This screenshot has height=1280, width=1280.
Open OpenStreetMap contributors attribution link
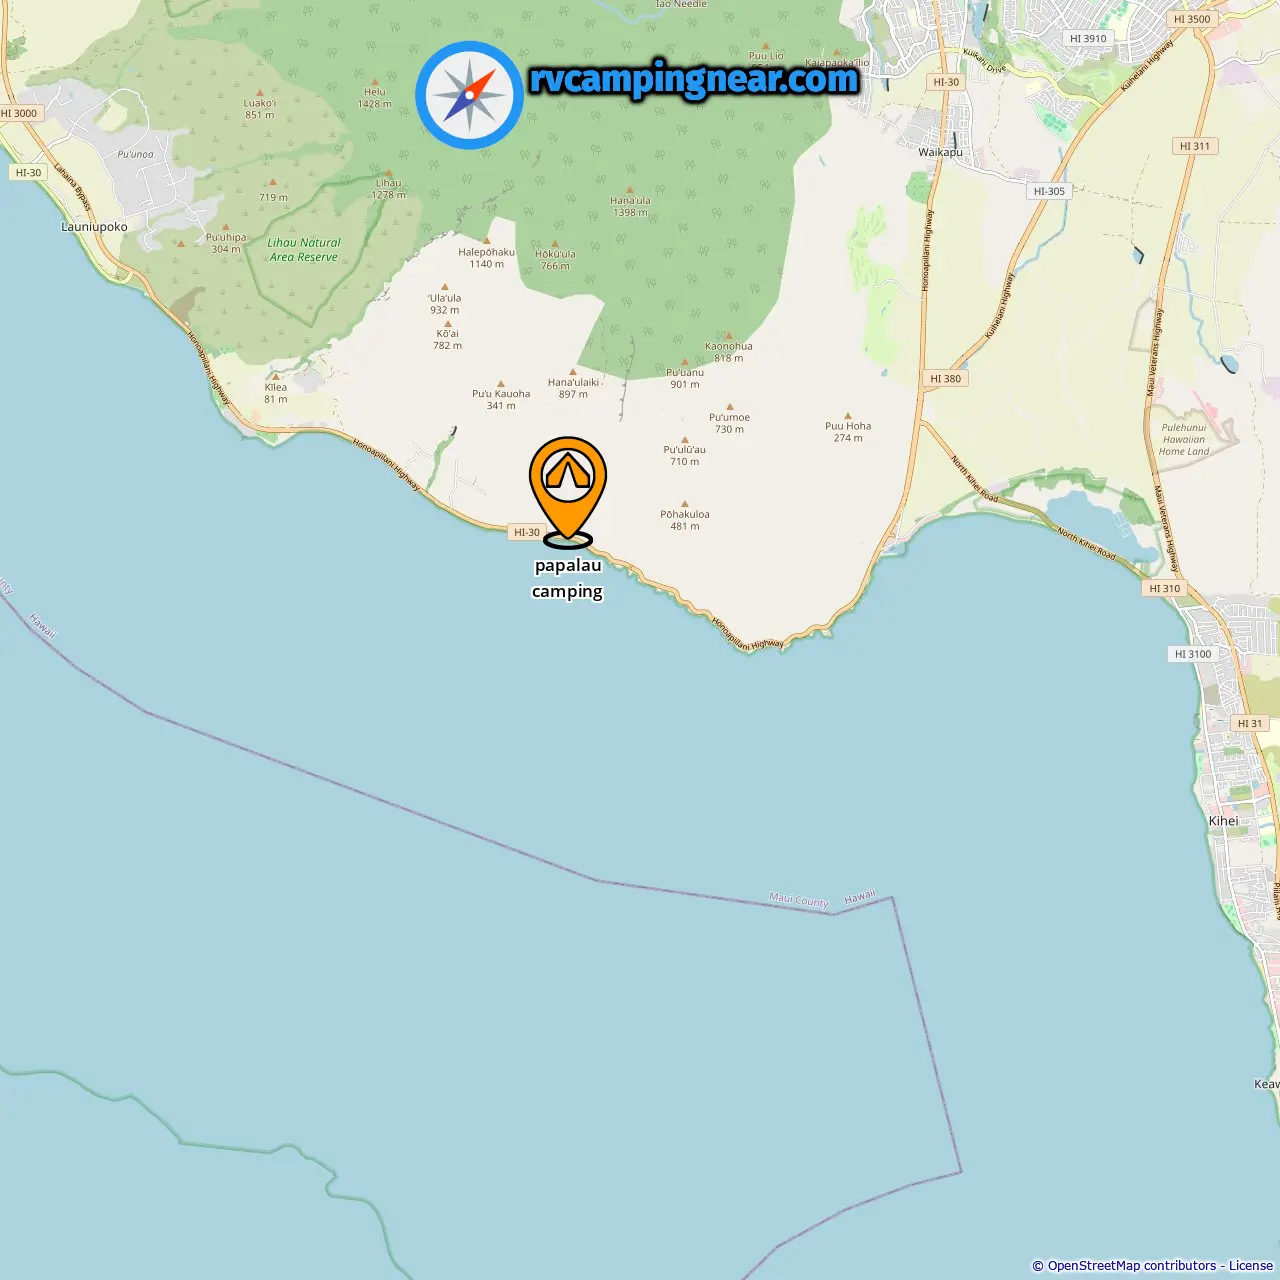pyautogui.click(x=1132, y=1265)
